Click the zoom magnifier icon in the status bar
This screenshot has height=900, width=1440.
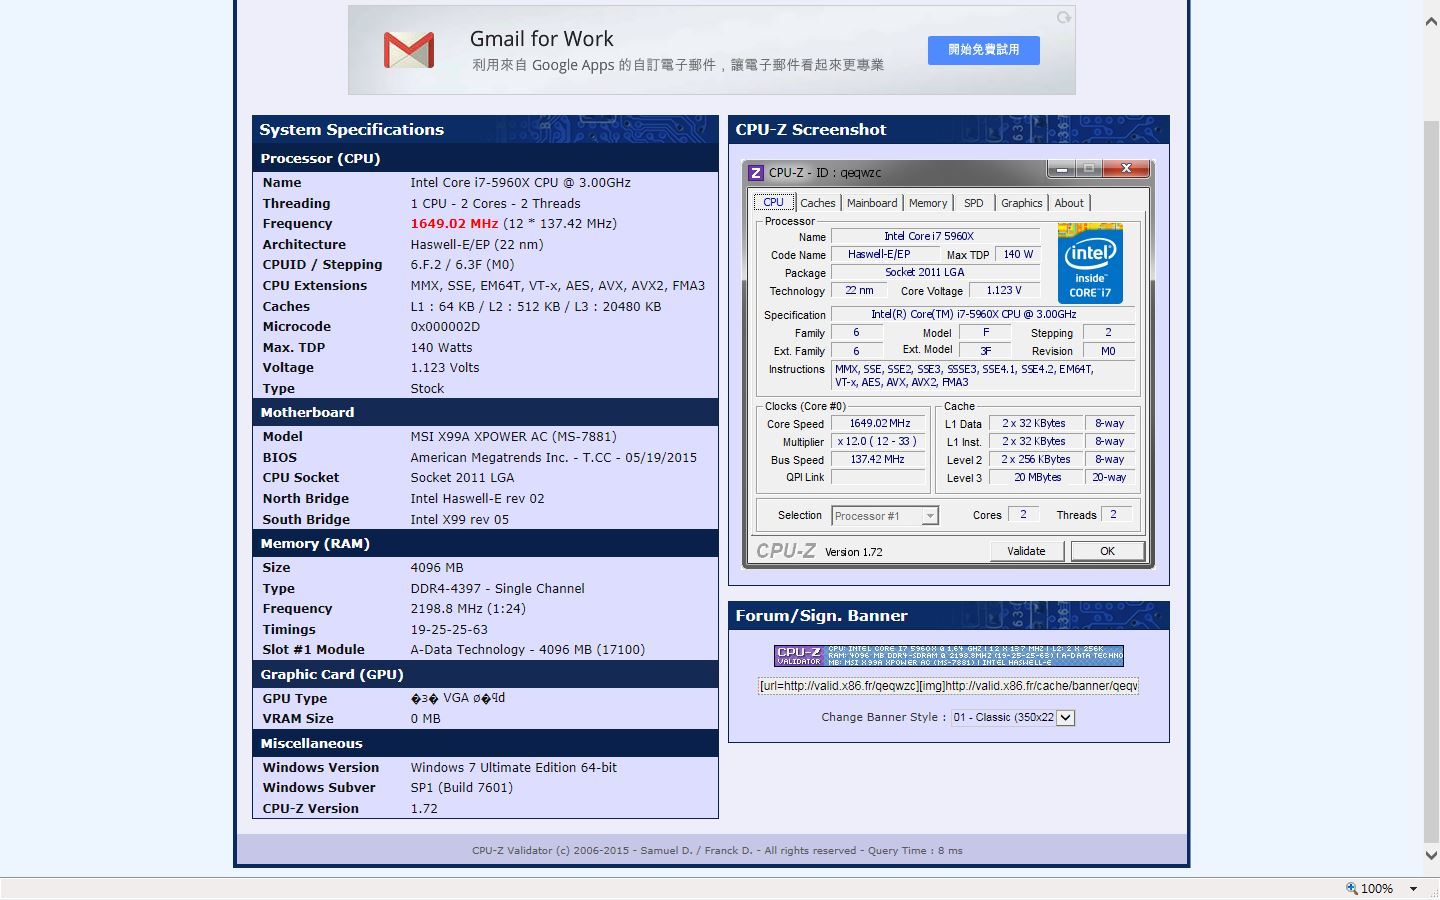(x=1352, y=888)
